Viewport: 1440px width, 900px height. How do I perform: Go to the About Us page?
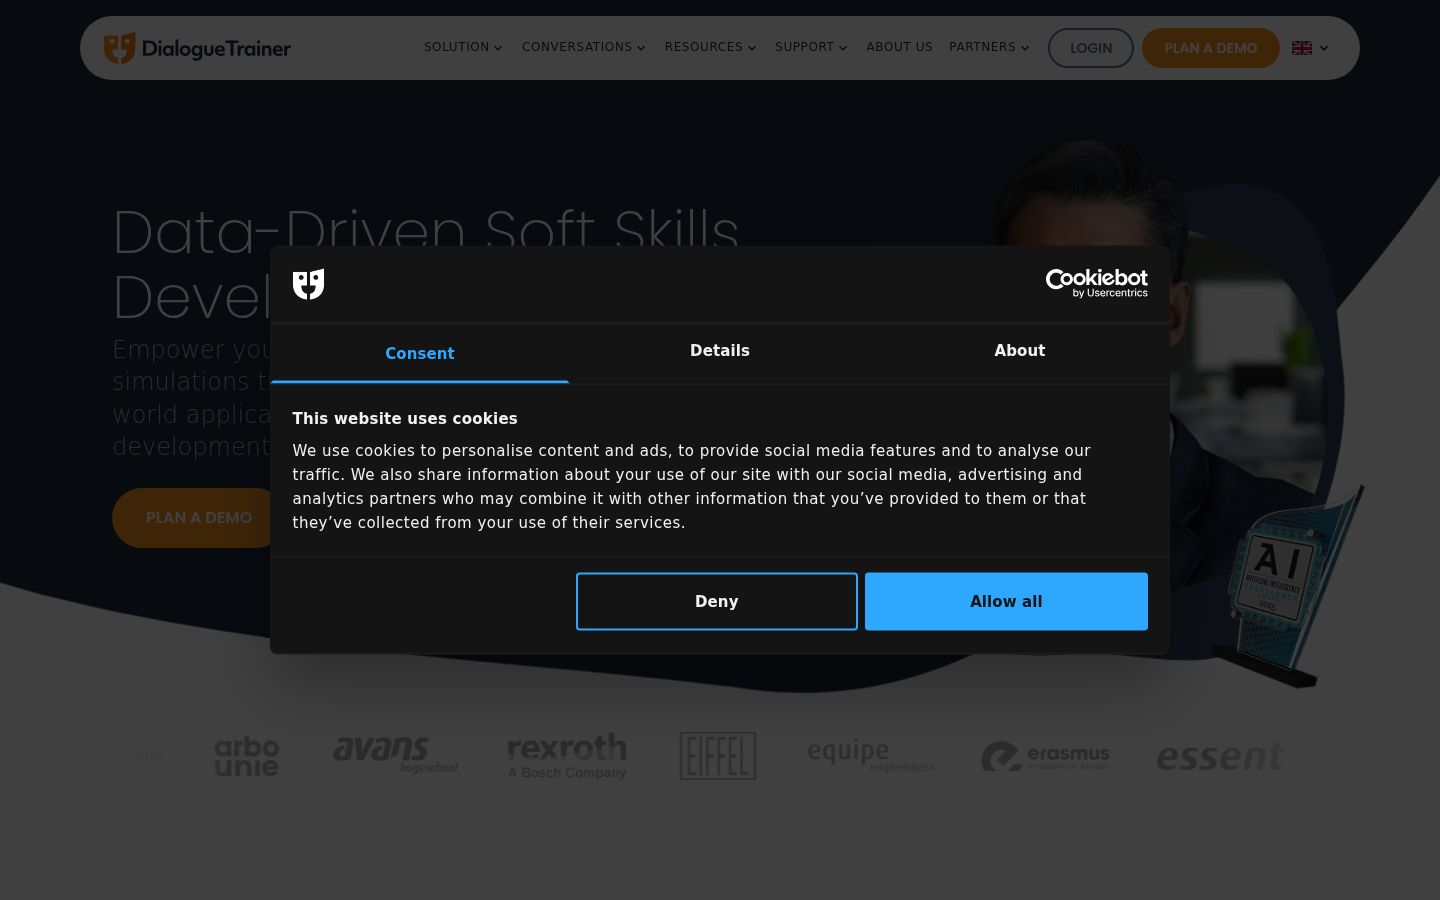(x=899, y=47)
